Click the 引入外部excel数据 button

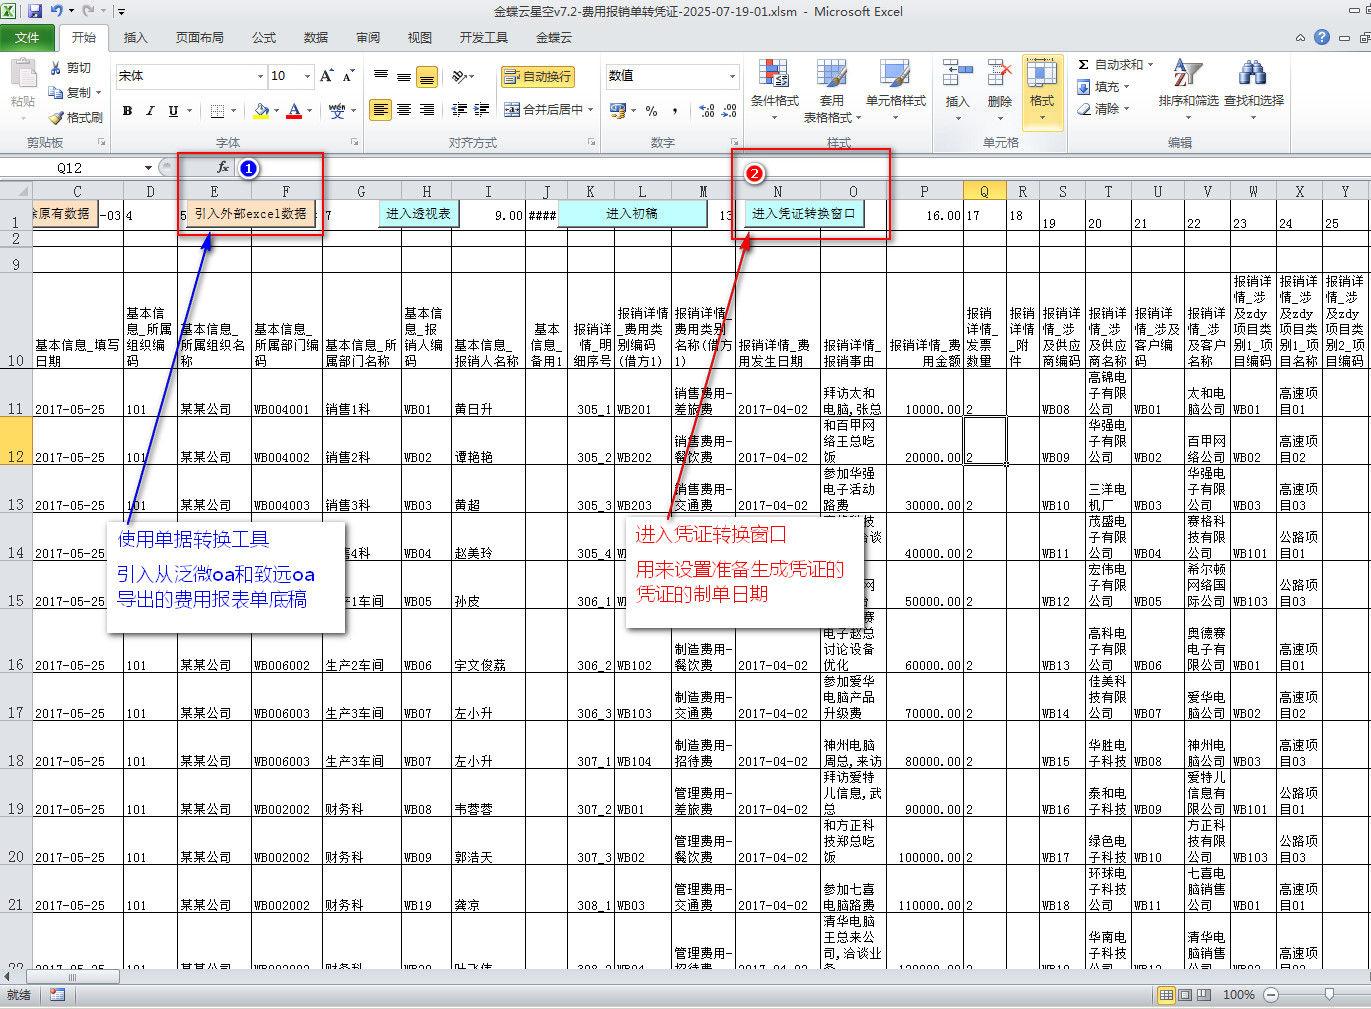click(250, 214)
